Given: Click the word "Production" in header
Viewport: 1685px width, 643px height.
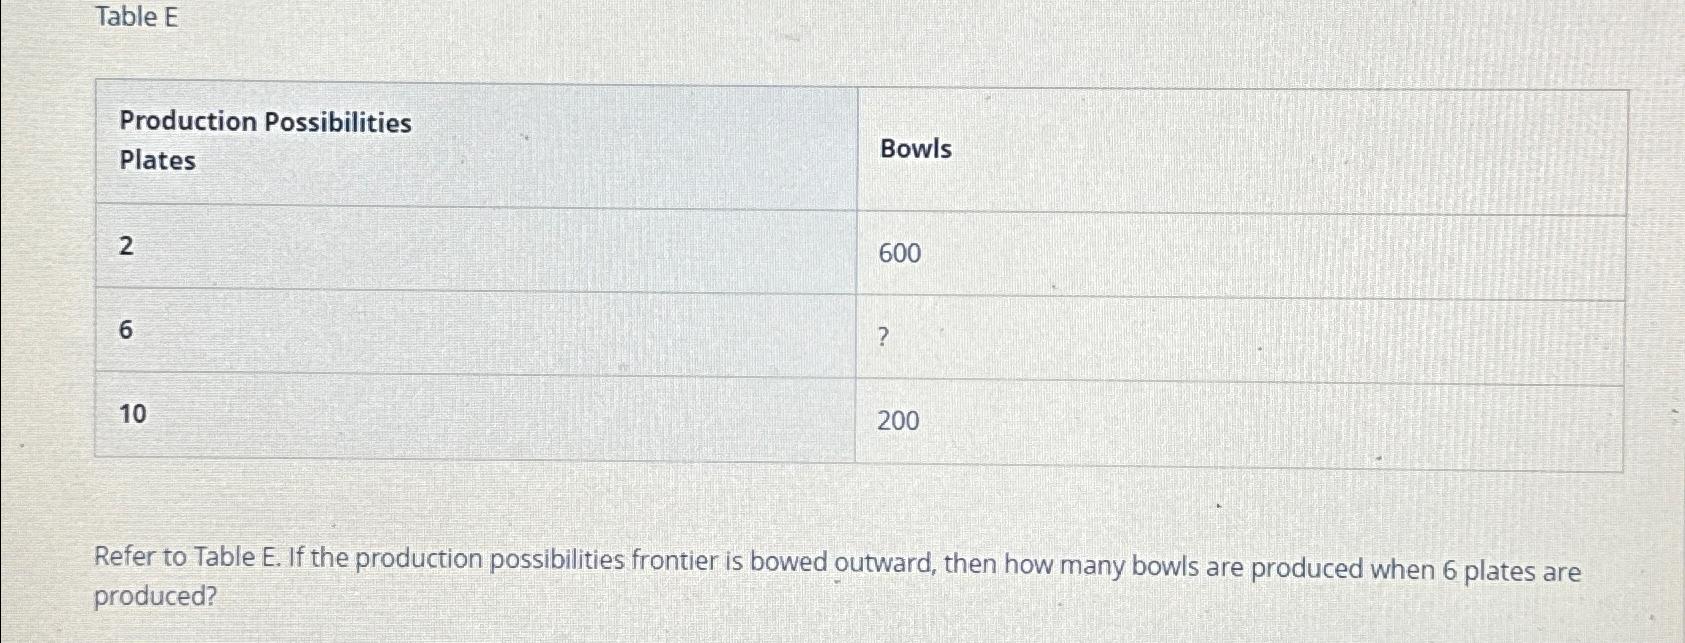Looking at the screenshot, I should [188, 121].
